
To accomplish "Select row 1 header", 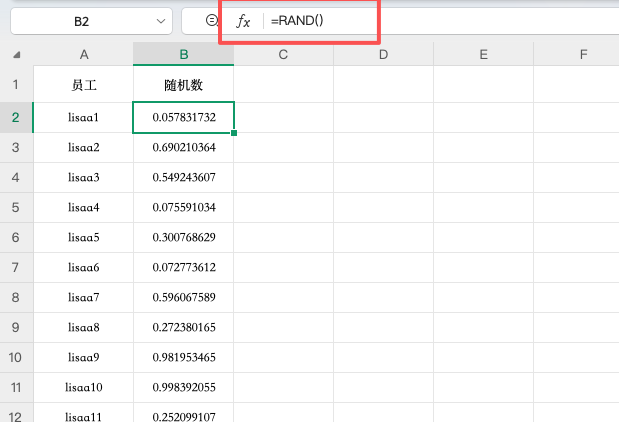I will point(16,86).
